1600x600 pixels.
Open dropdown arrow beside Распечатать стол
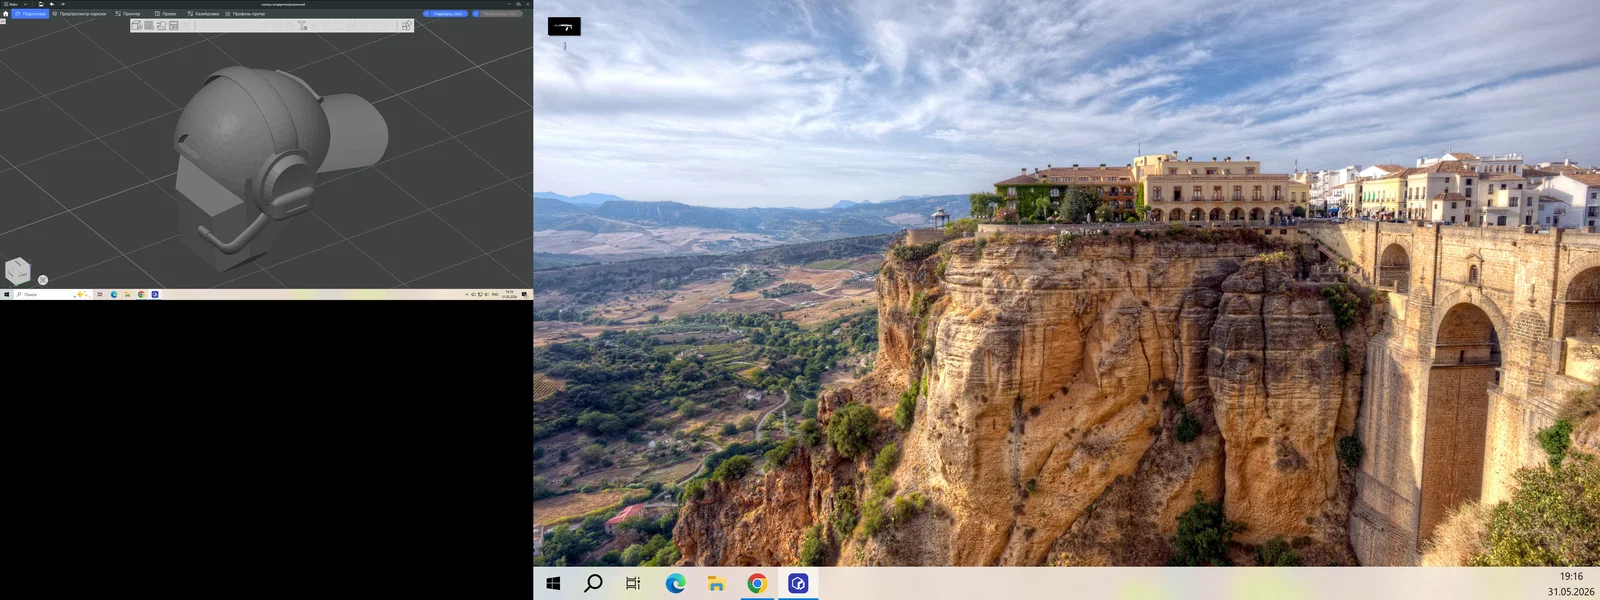(476, 14)
